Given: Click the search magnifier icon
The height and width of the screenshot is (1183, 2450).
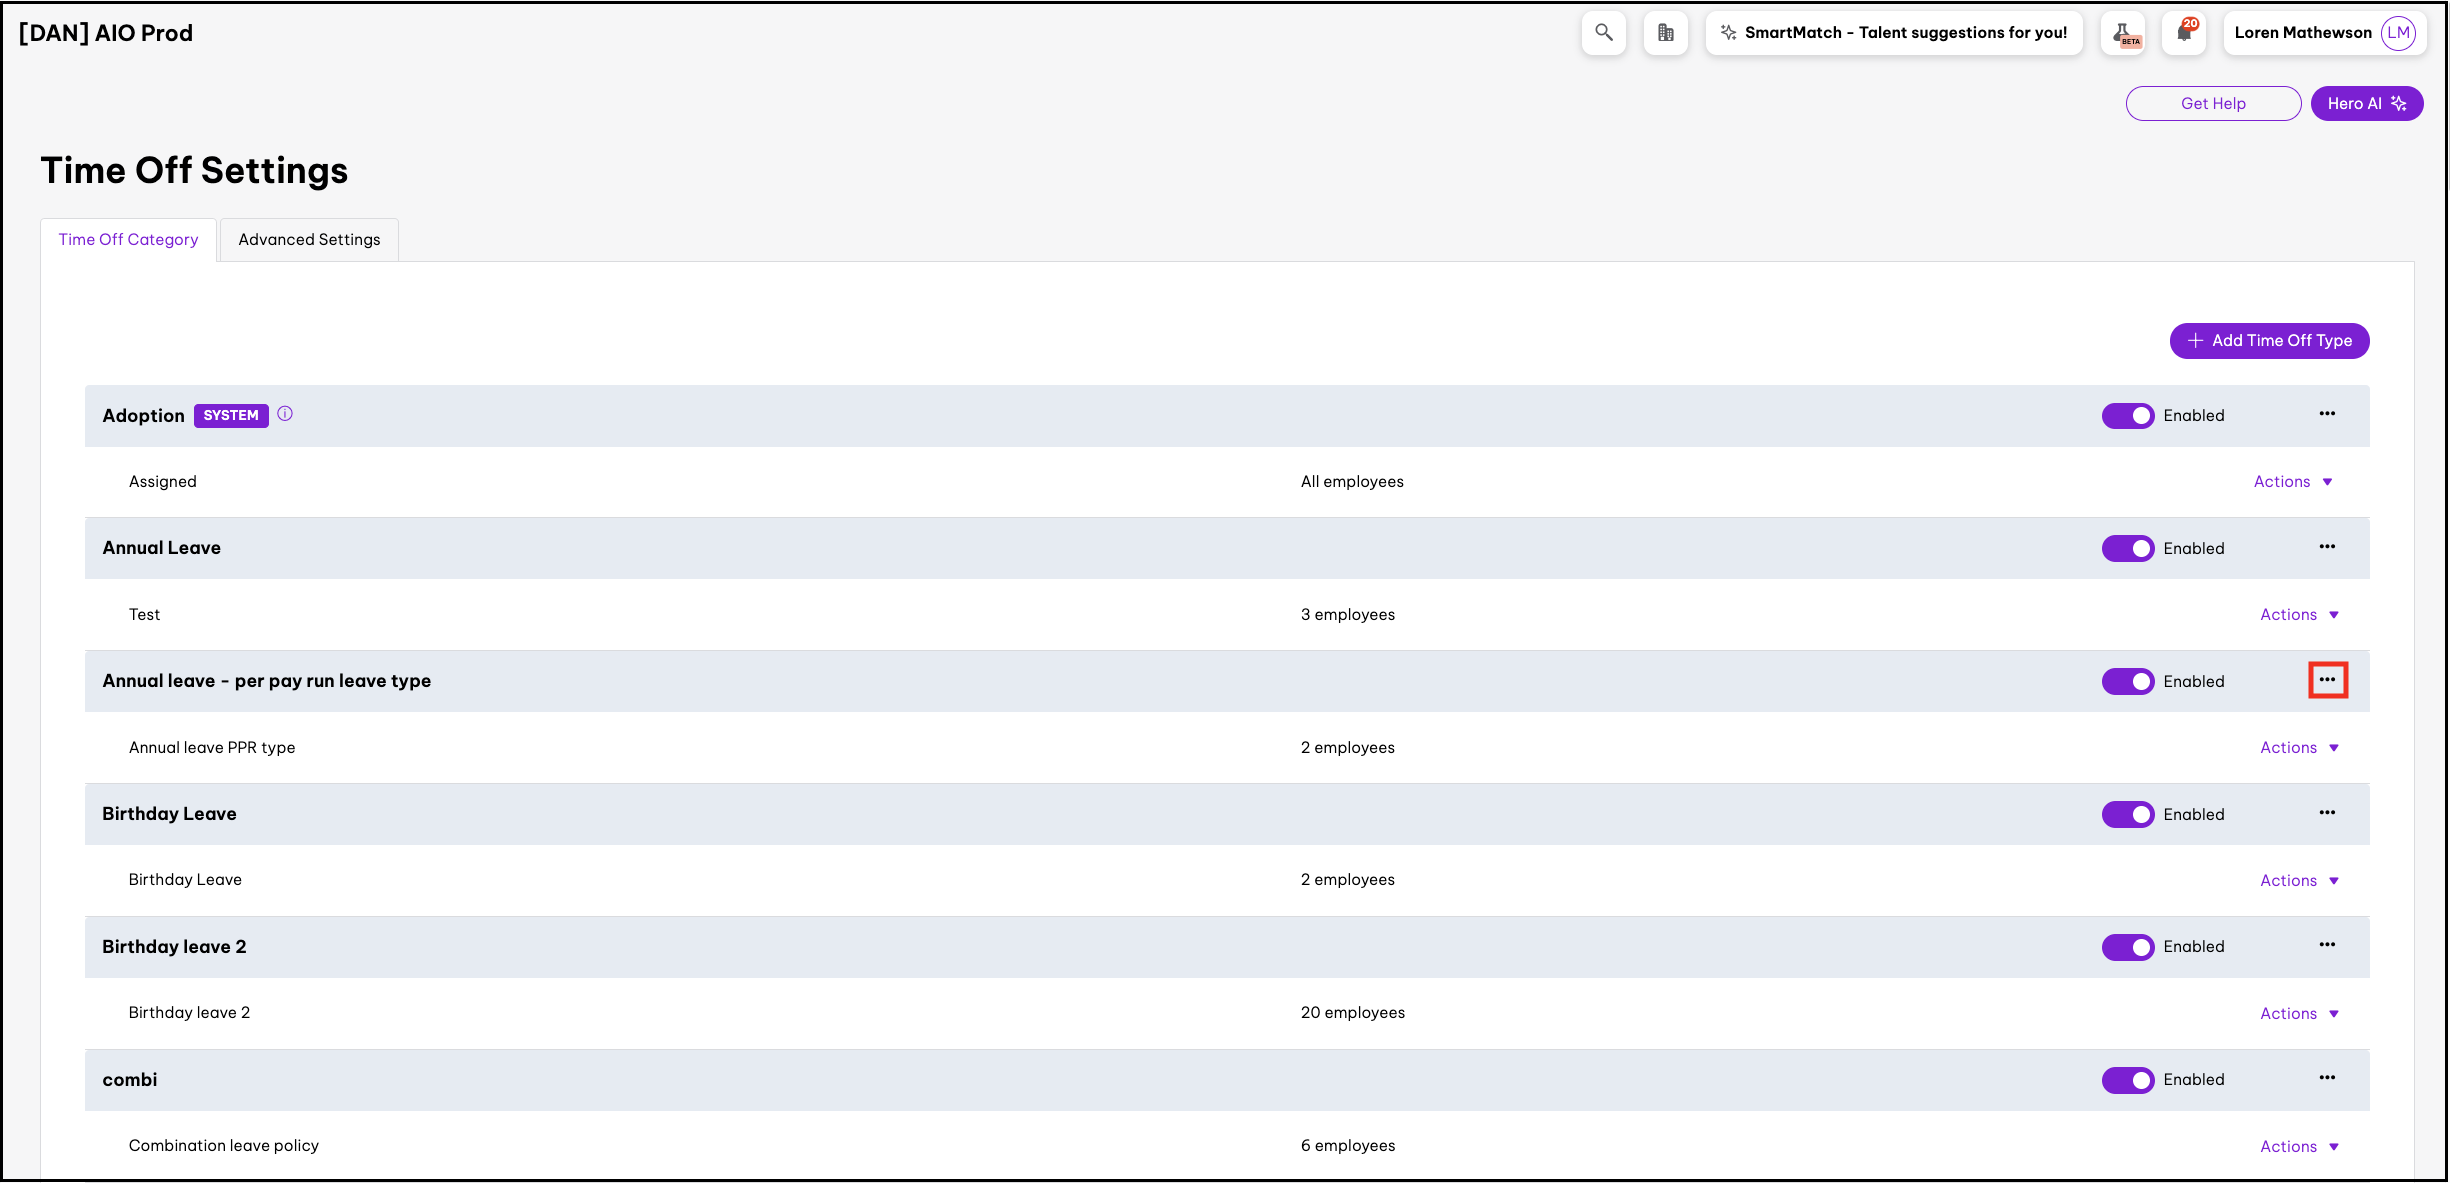Looking at the screenshot, I should point(1603,33).
